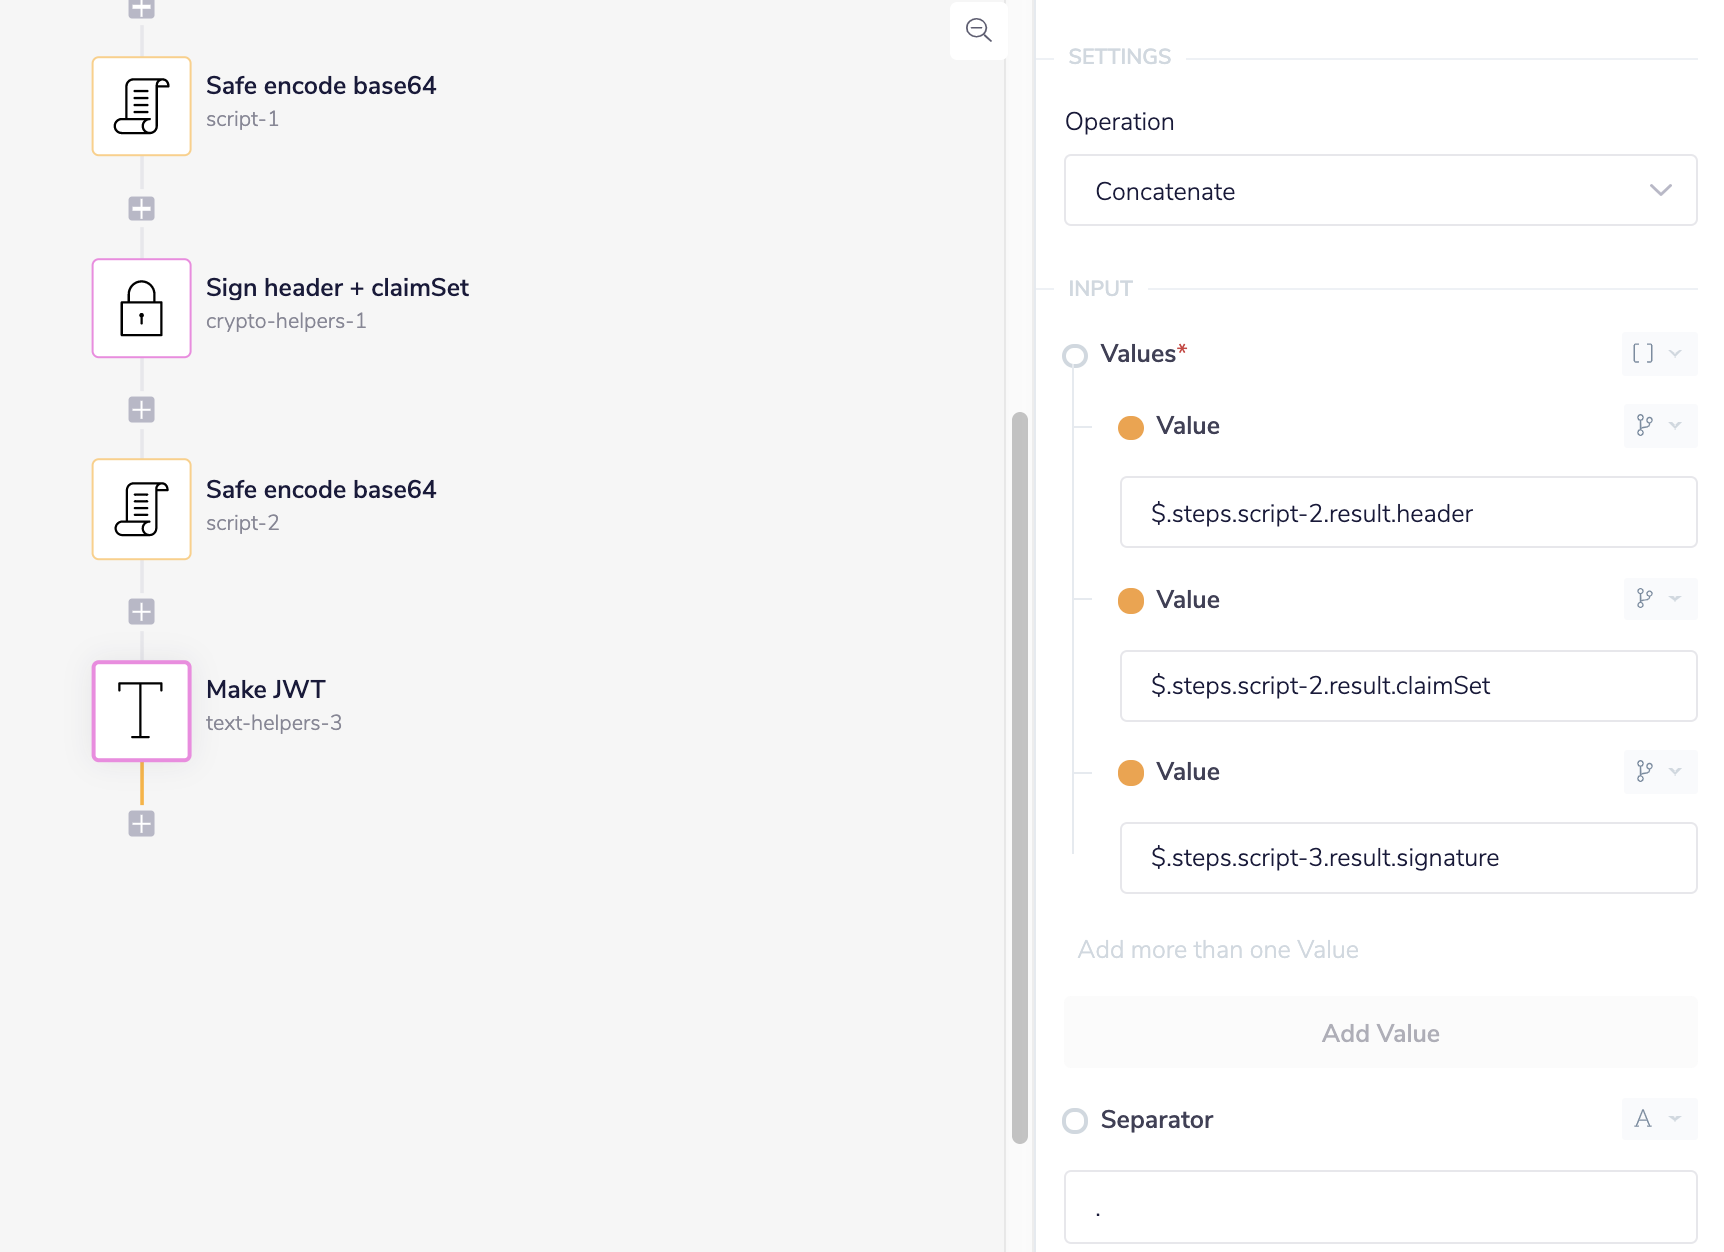Toggle the Values field radio circle
This screenshot has width=1724, height=1252.
pyautogui.click(x=1075, y=356)
